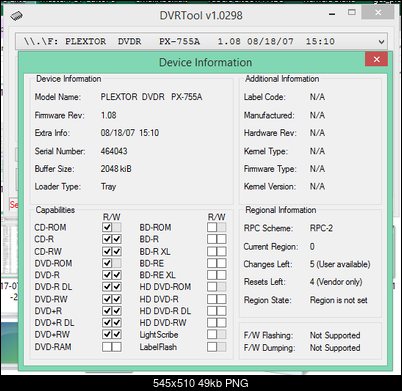
Task: Toggle BD-R write checkbox
Action: click(x=222, y=239)
